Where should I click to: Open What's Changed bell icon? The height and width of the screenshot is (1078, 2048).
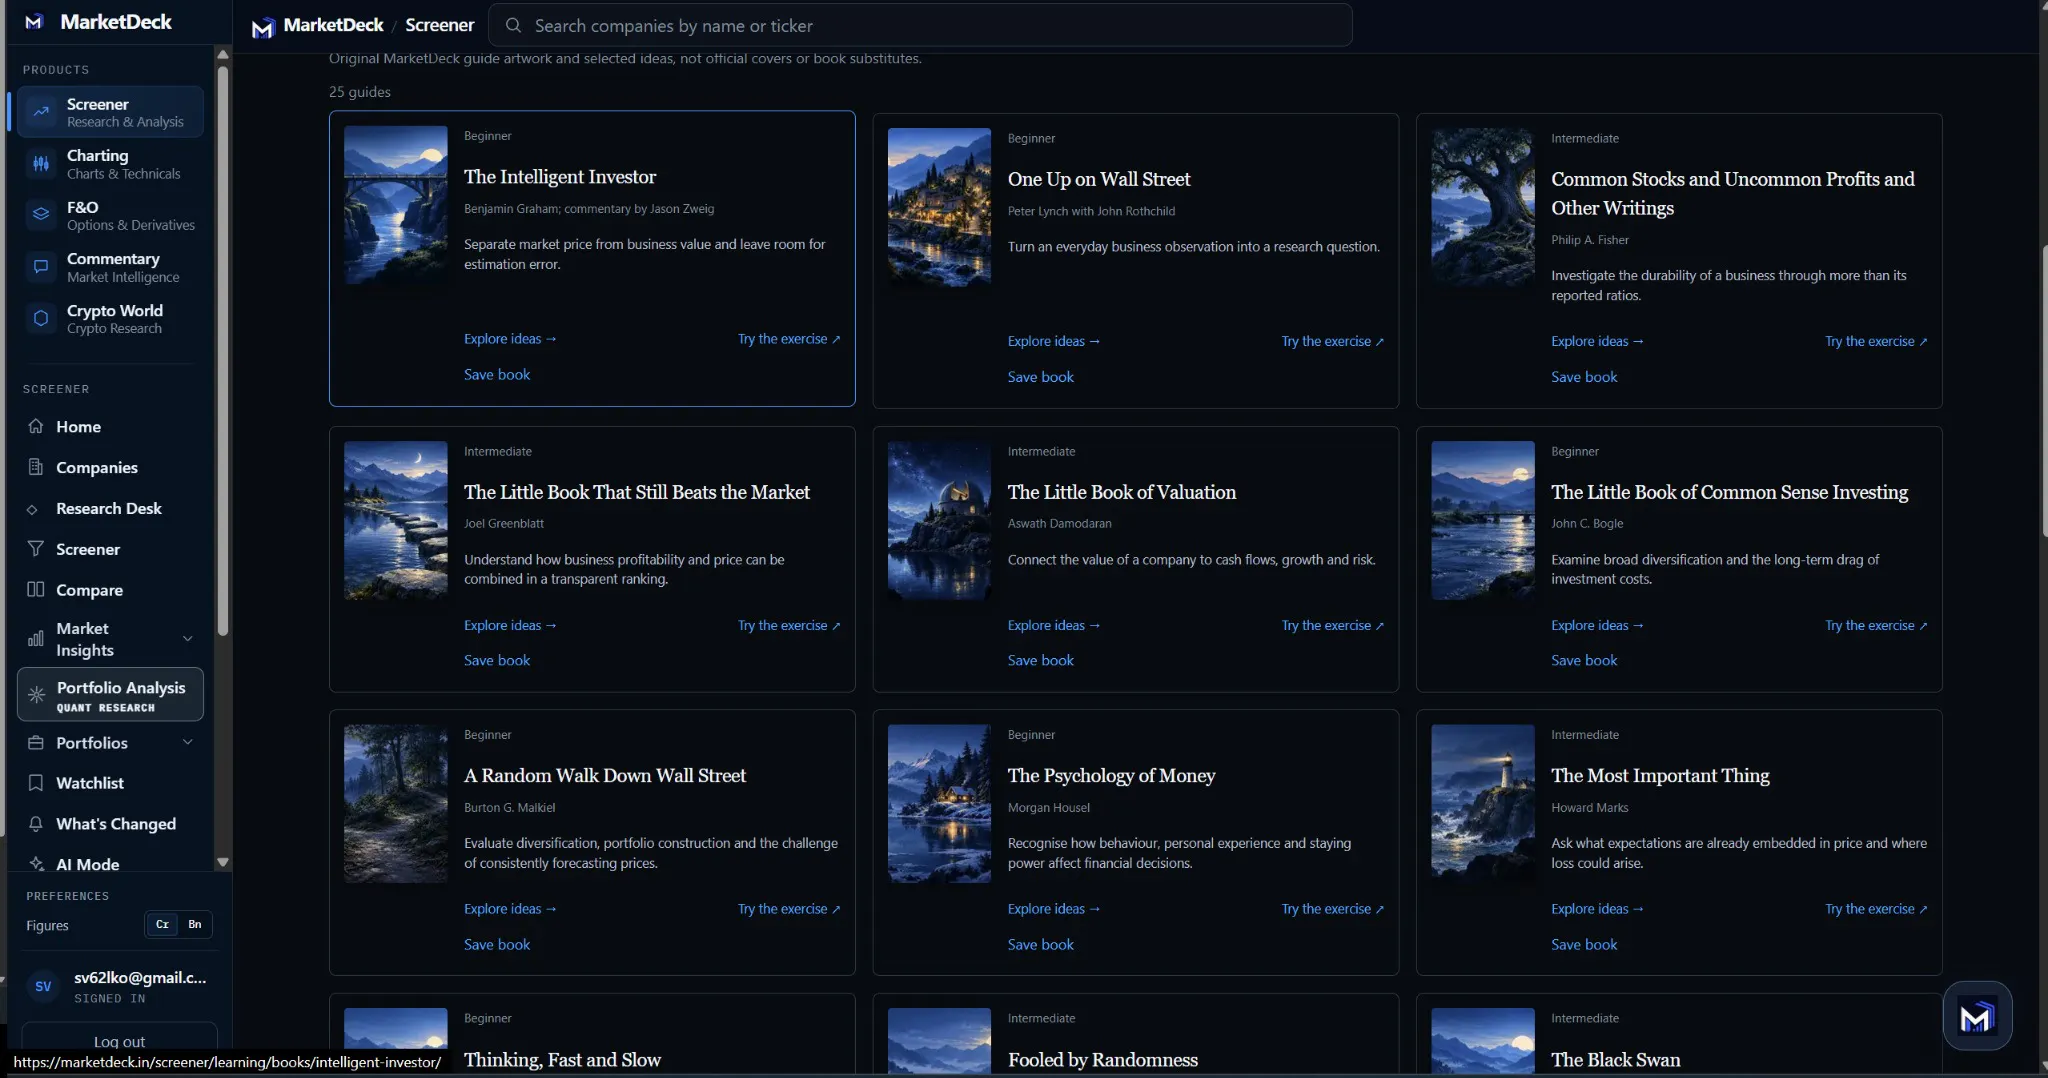(x=36, y=824)
